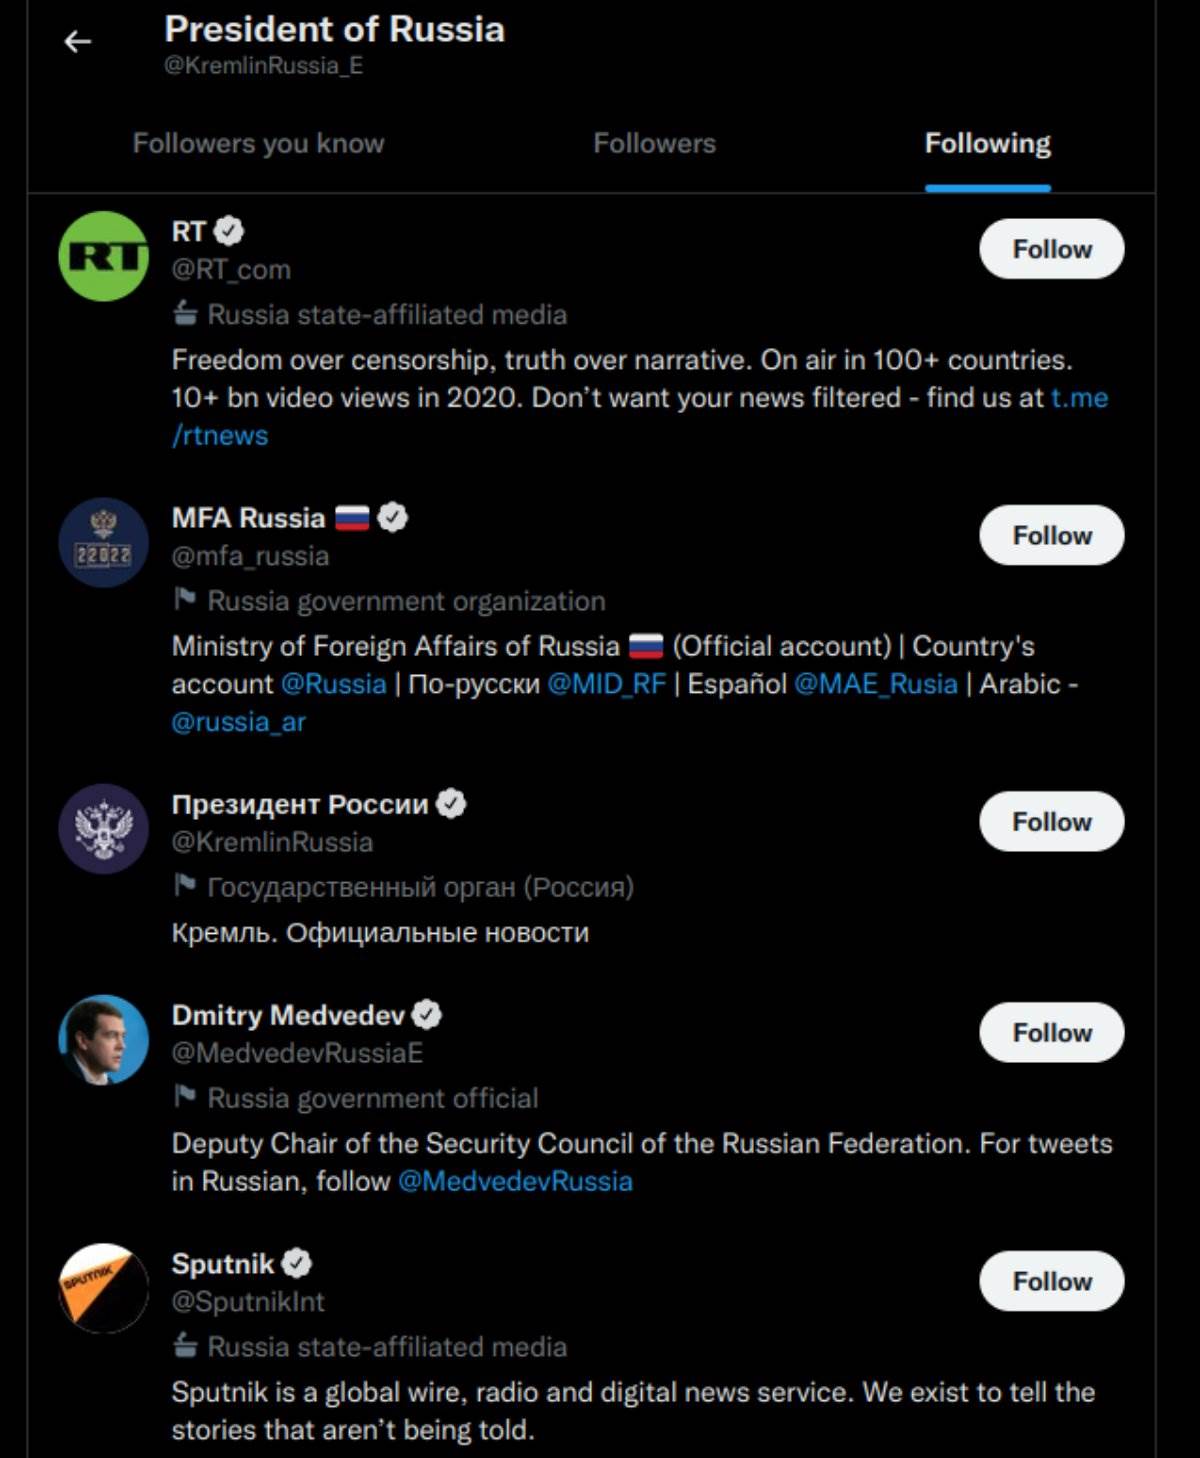The height and width of the screenshot is (1458, 1200).
Task: Click the flag icon beside Russia government organization
Action: (x=184, y=599)
